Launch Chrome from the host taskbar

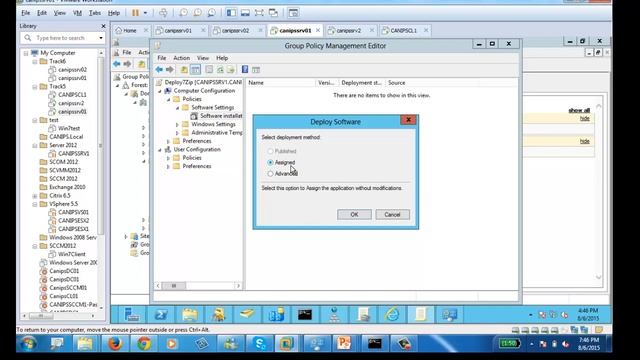tap(144, 344)
